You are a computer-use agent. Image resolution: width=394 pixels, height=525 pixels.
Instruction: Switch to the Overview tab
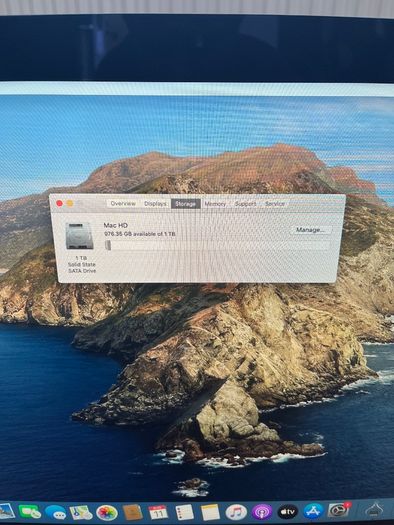click(123, 204)
